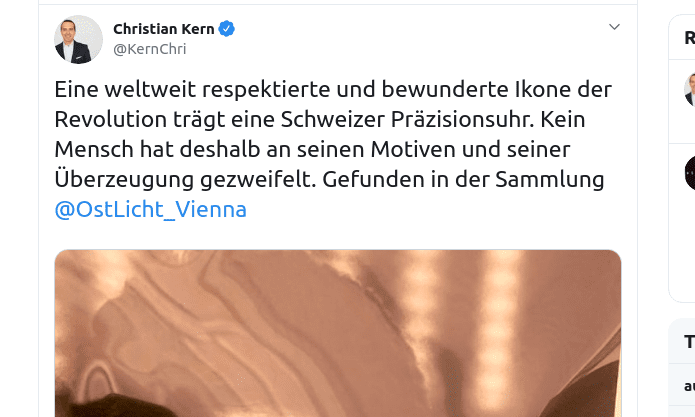Click the blue verified badge
Image resolution: width=695 pixels, height=417 pixels.
pos(226,29)
